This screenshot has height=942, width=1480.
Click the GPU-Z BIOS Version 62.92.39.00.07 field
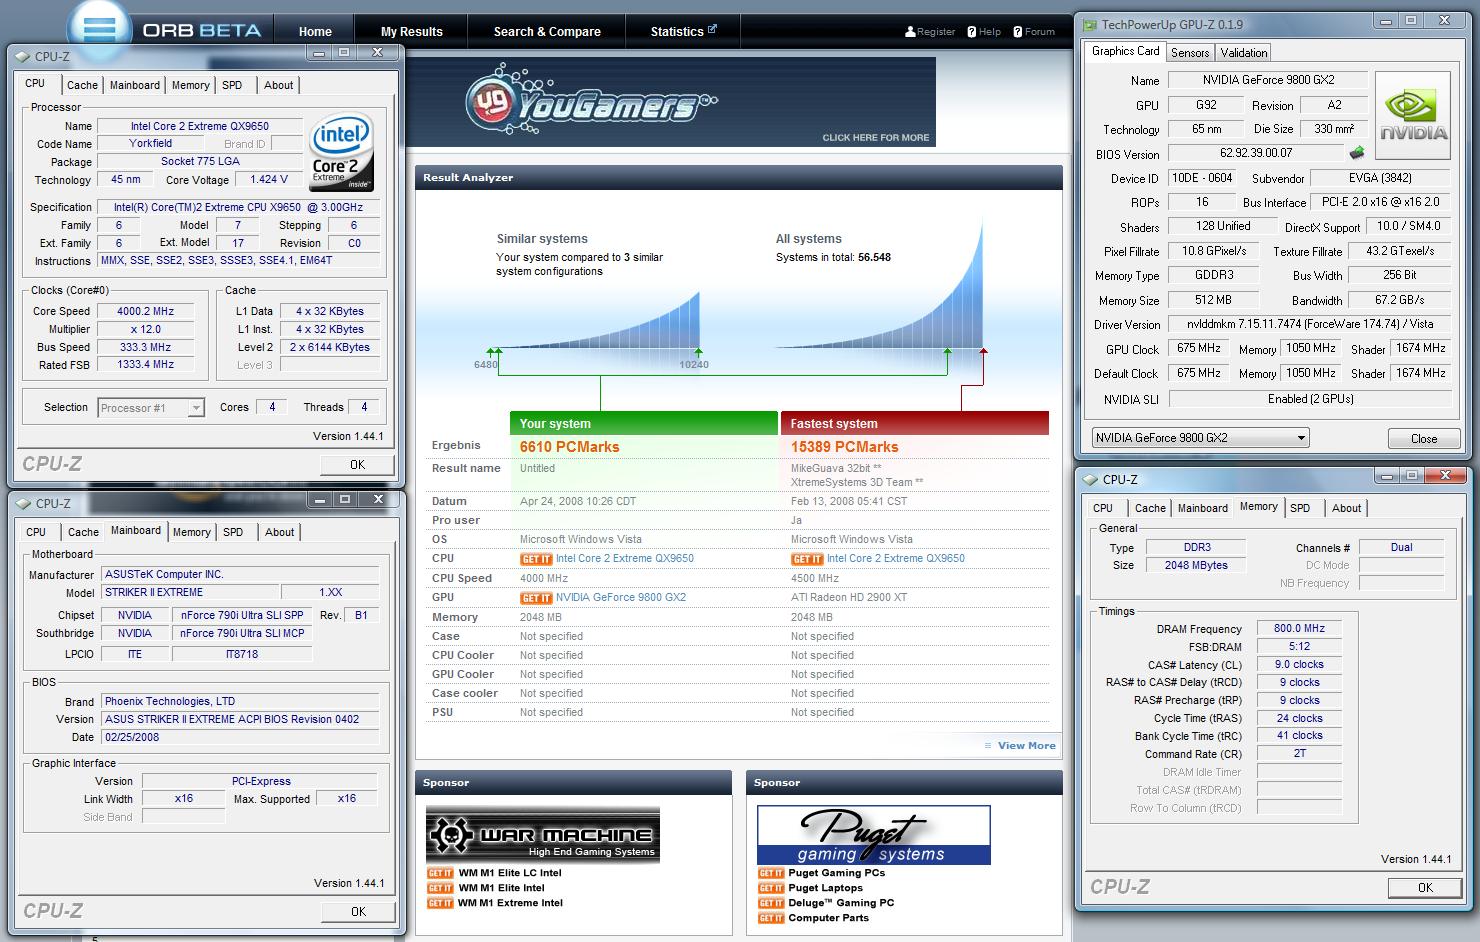pos(1256,153)
